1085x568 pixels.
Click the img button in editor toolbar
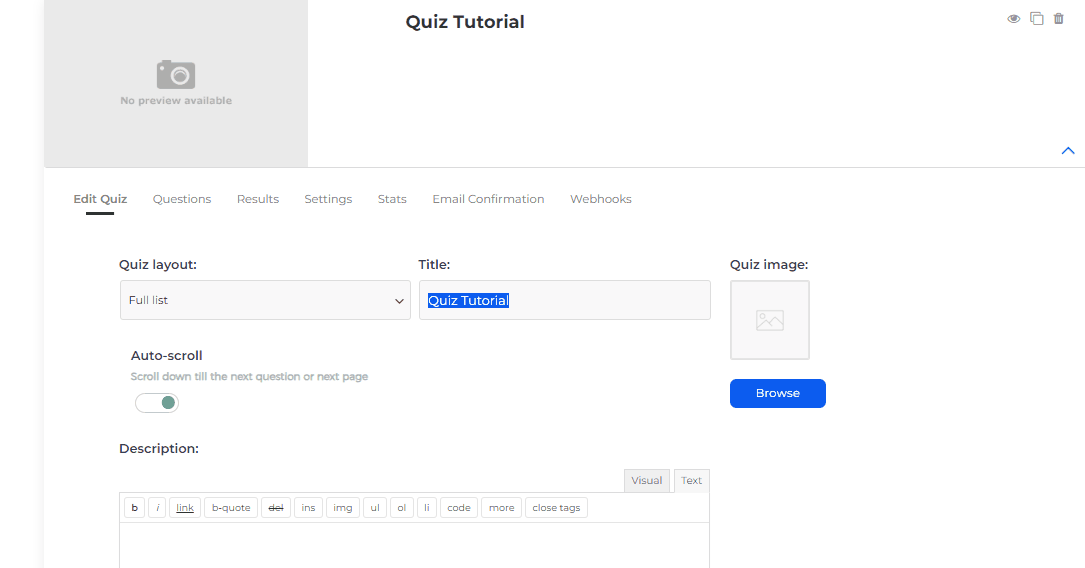click(x=342, y=508)
